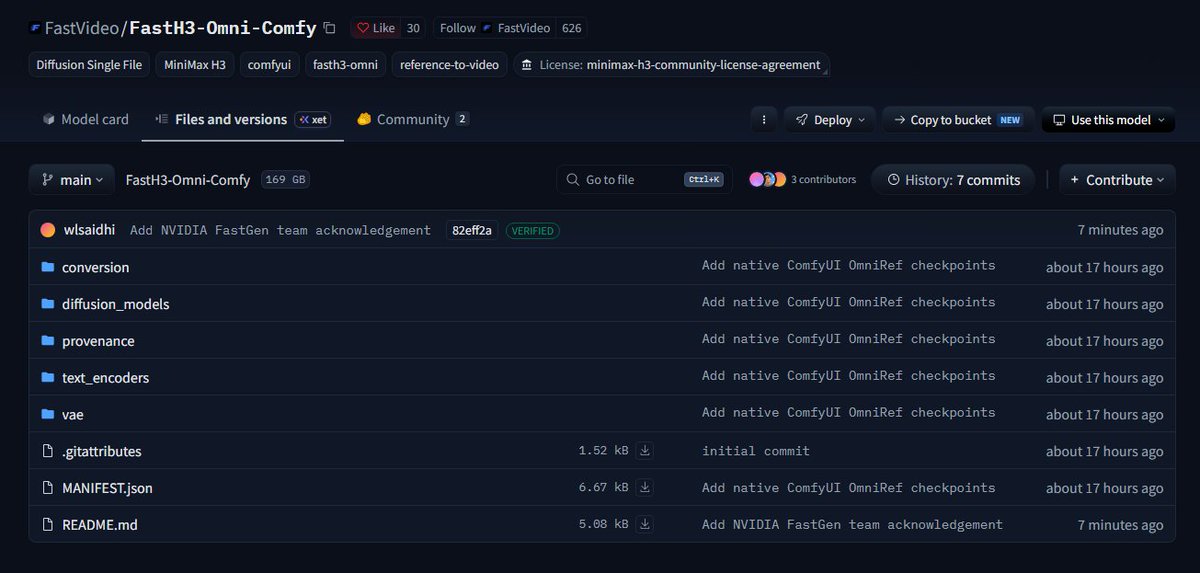1200x573 pixels.
Task: Click Copy to bucket button
Action: pyautogui.click(x=956, y=120)
